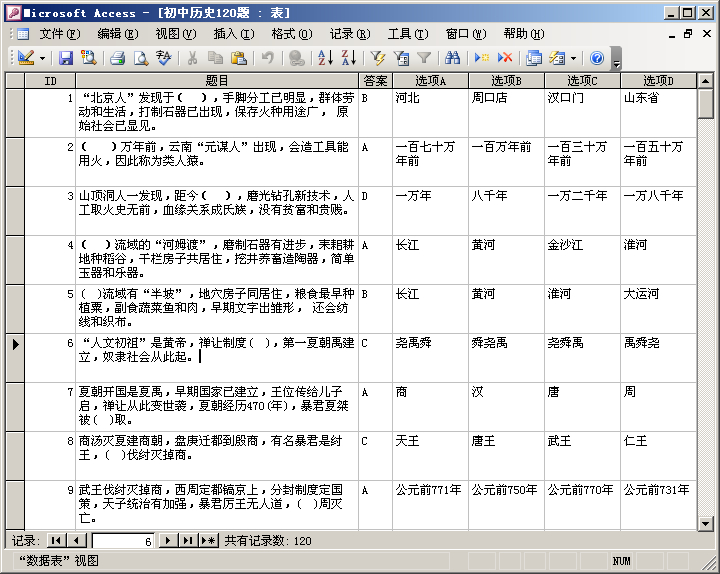Image resolution: width=720 pixels, height=574 pixels.
Task: Click the Undo arrow icon
Action: [268, 58]
